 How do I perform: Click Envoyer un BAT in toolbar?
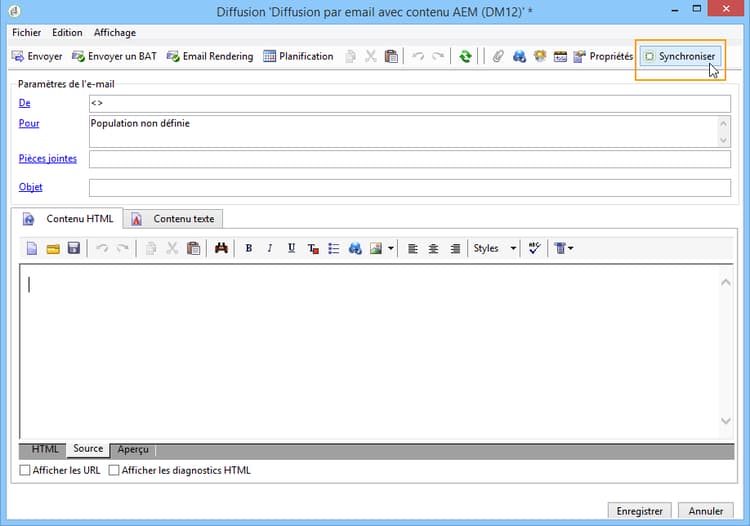114,56
